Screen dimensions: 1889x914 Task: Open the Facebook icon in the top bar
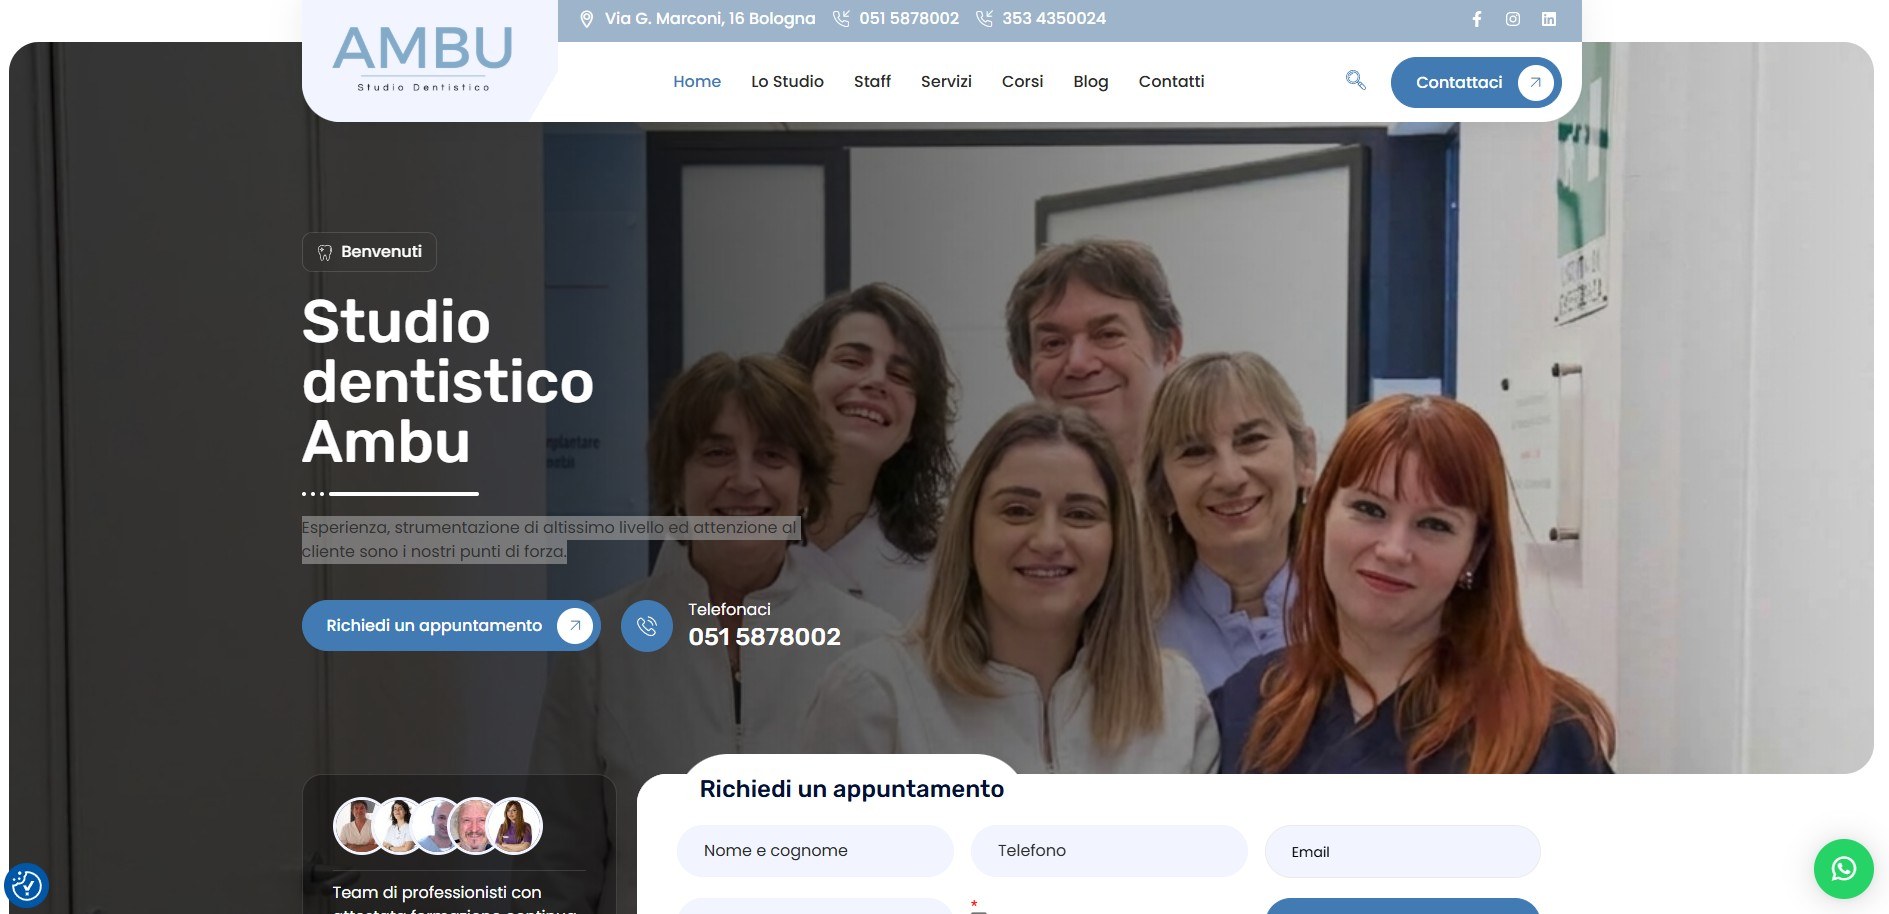tap(1476, 19)
